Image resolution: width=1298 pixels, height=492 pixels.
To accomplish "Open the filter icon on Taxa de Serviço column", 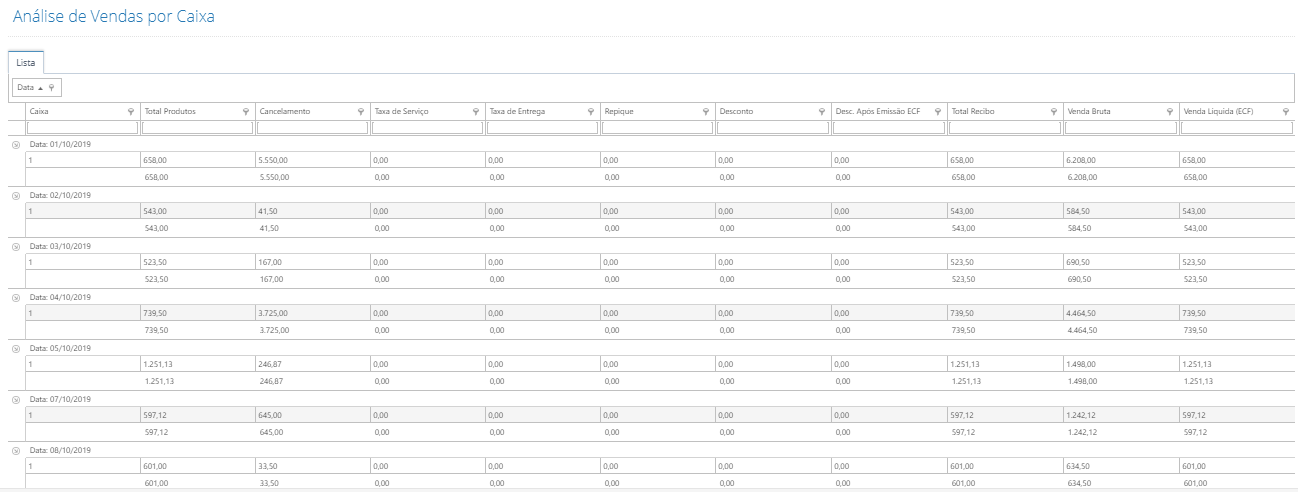I will pos(476,112).
